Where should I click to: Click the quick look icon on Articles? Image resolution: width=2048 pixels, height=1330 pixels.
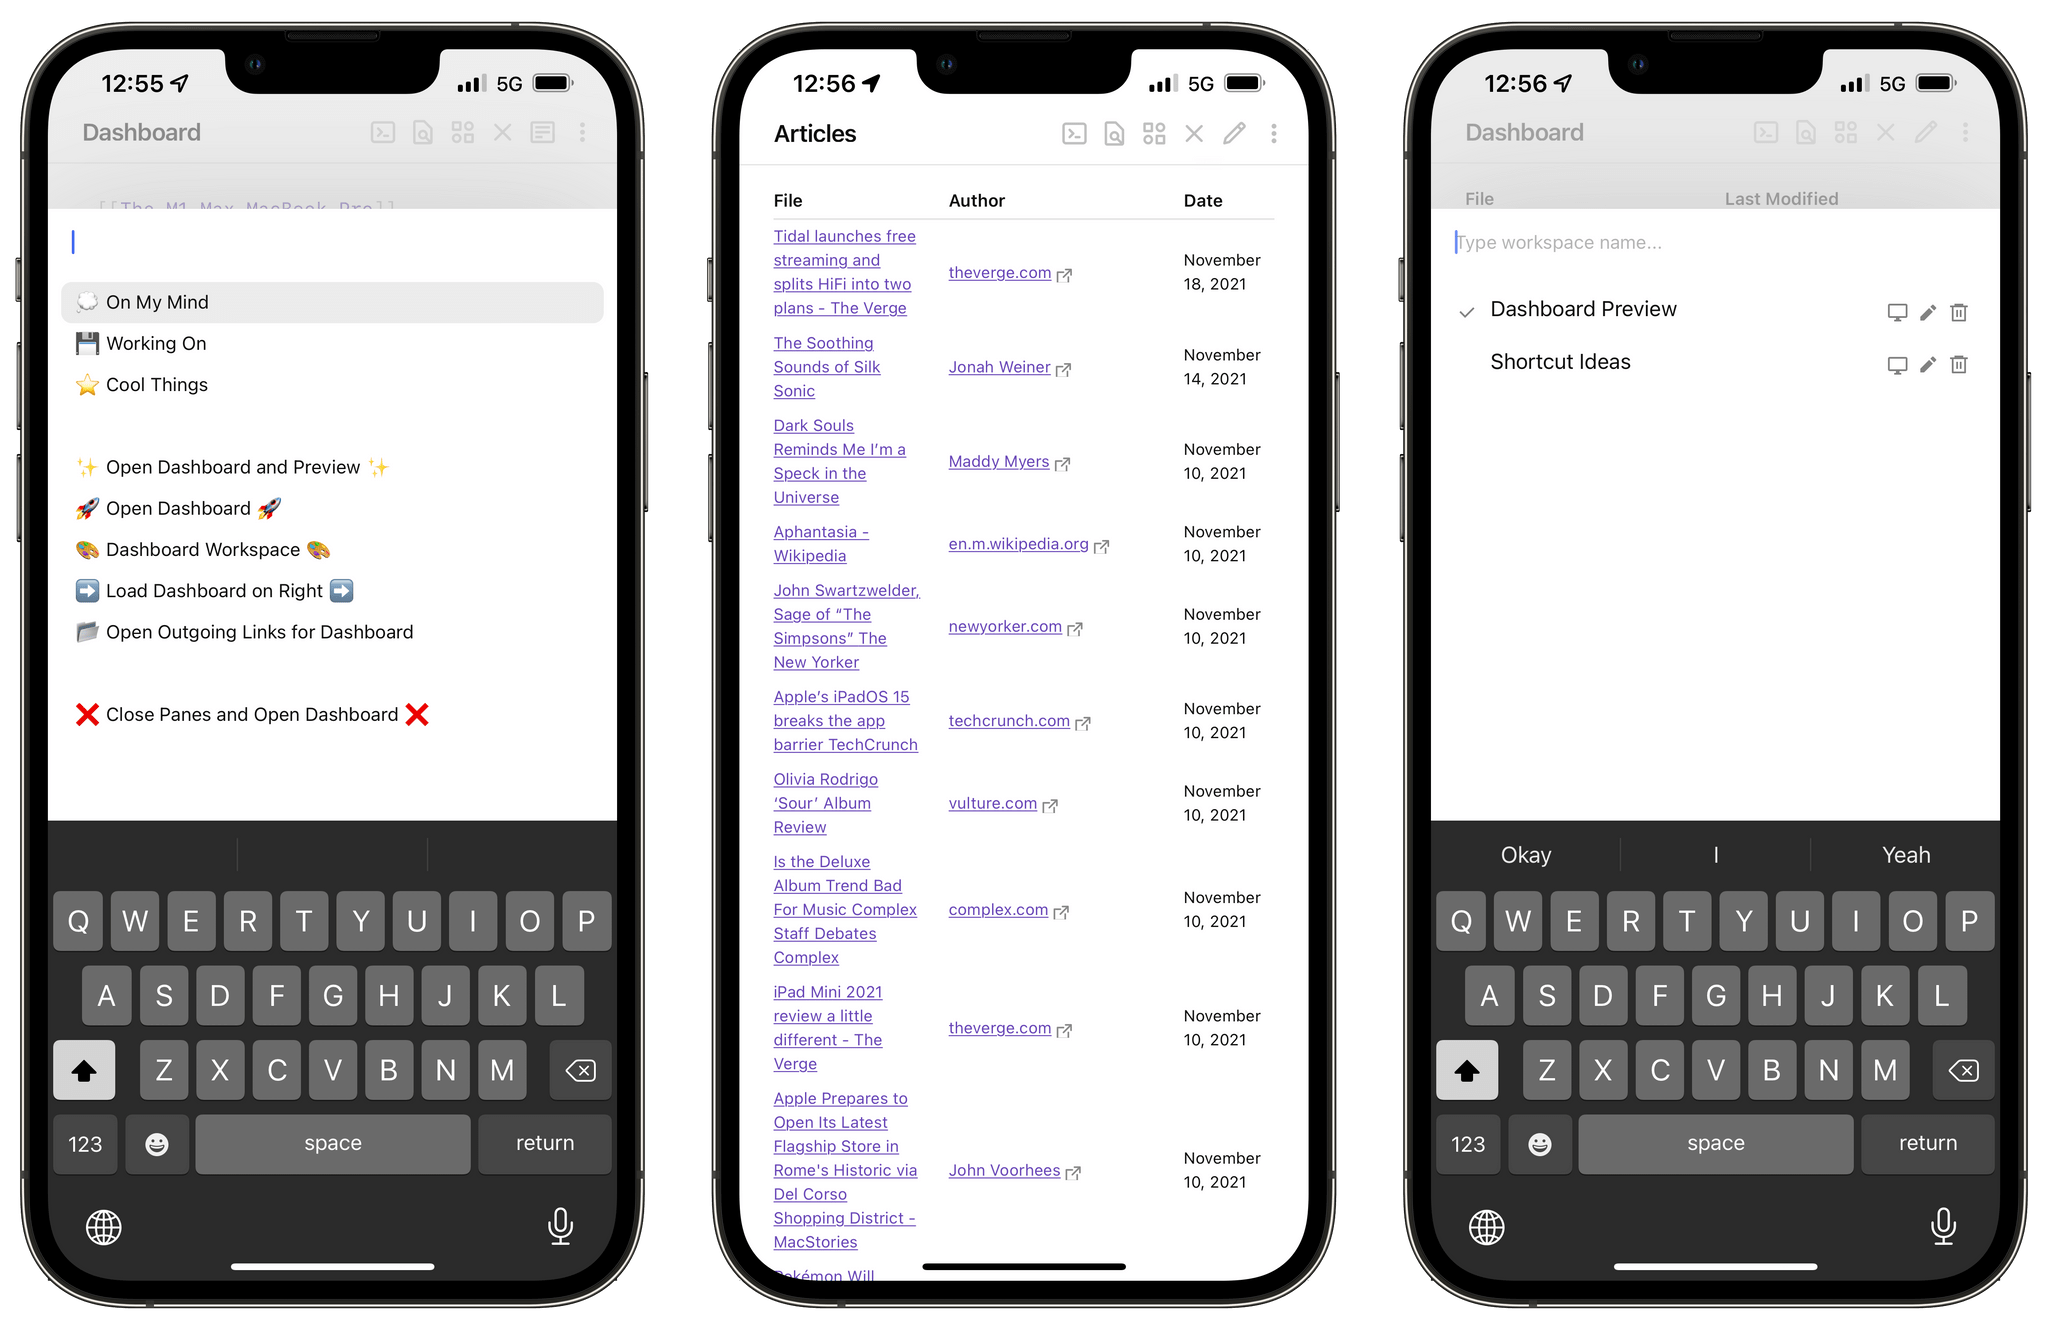coord(1117,134)
